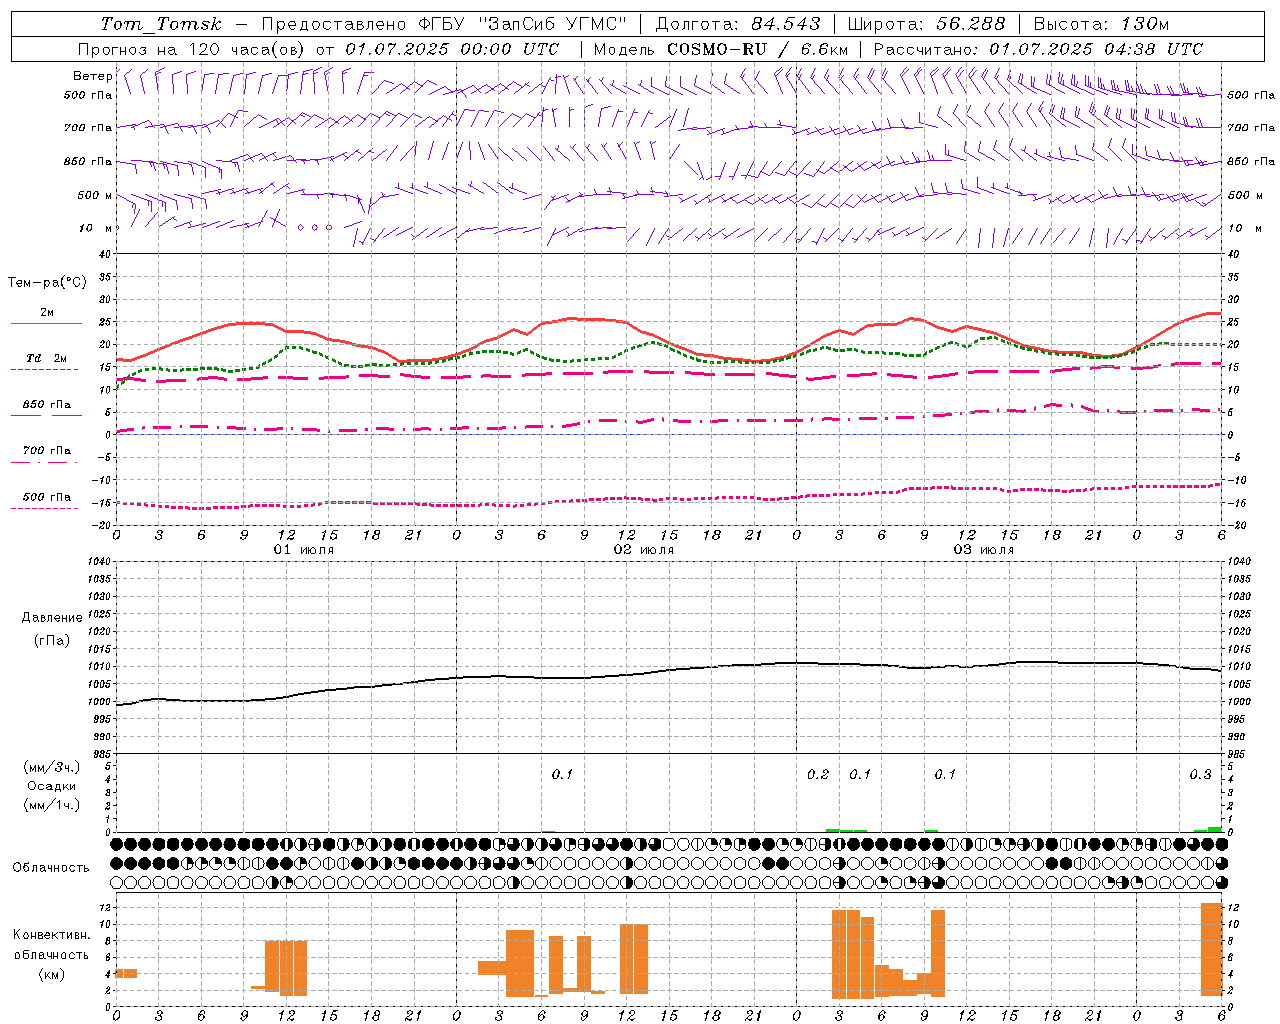Click the Тем-ра(°C) axis label

[x=47, y=283]
